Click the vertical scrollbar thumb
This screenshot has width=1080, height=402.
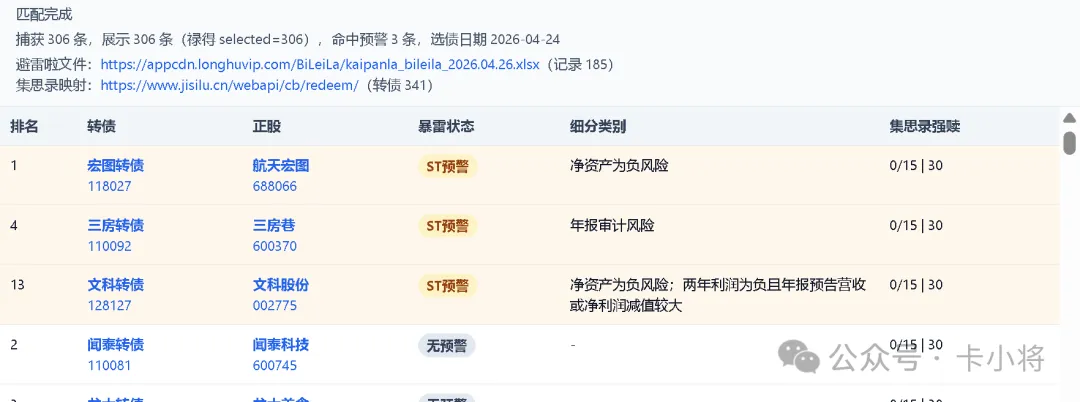(1070, 142)
